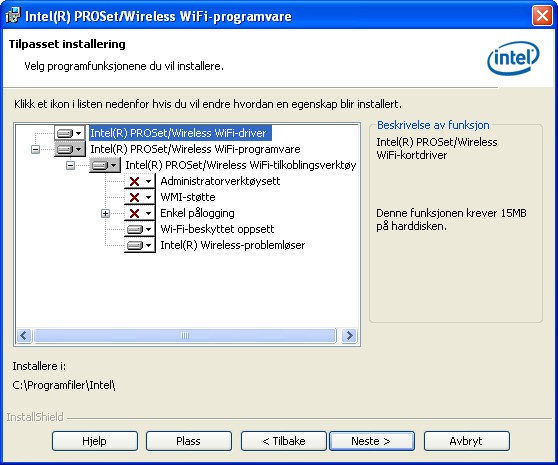The image size is (558, 465).
Task: Select the WMI-støtte feature label
Action: 188,197
